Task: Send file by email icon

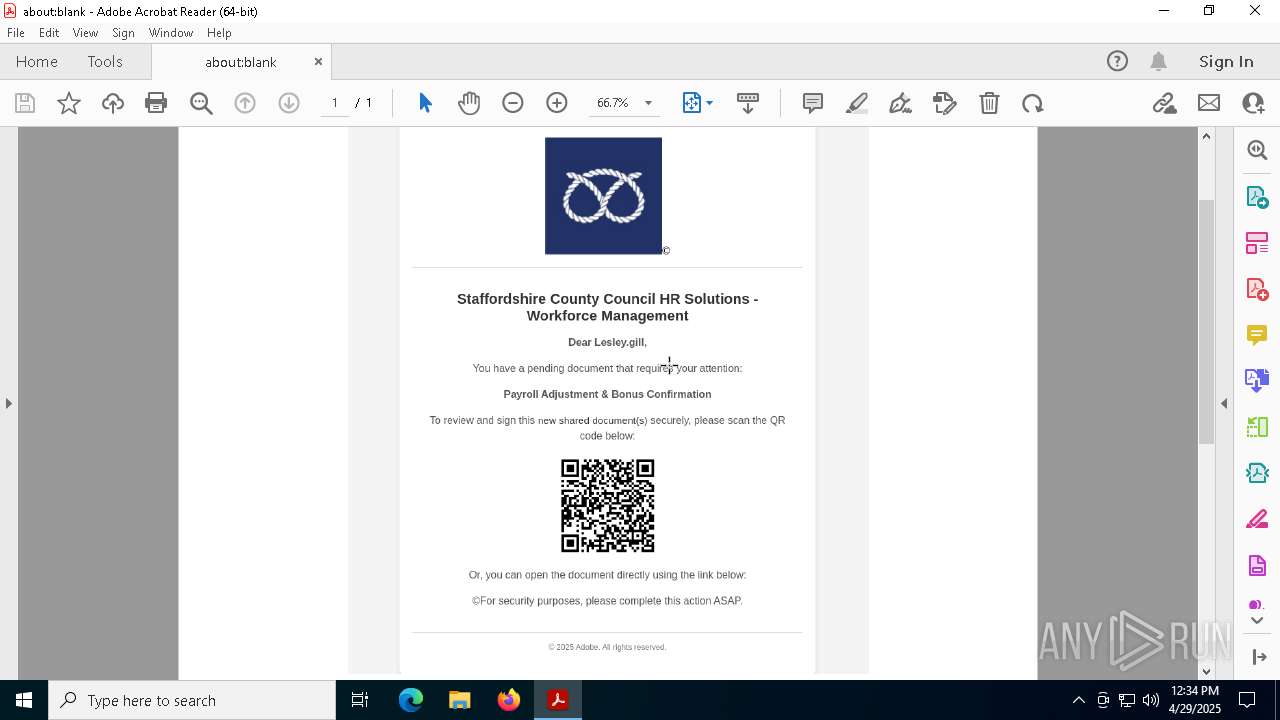Action: 1209,103
